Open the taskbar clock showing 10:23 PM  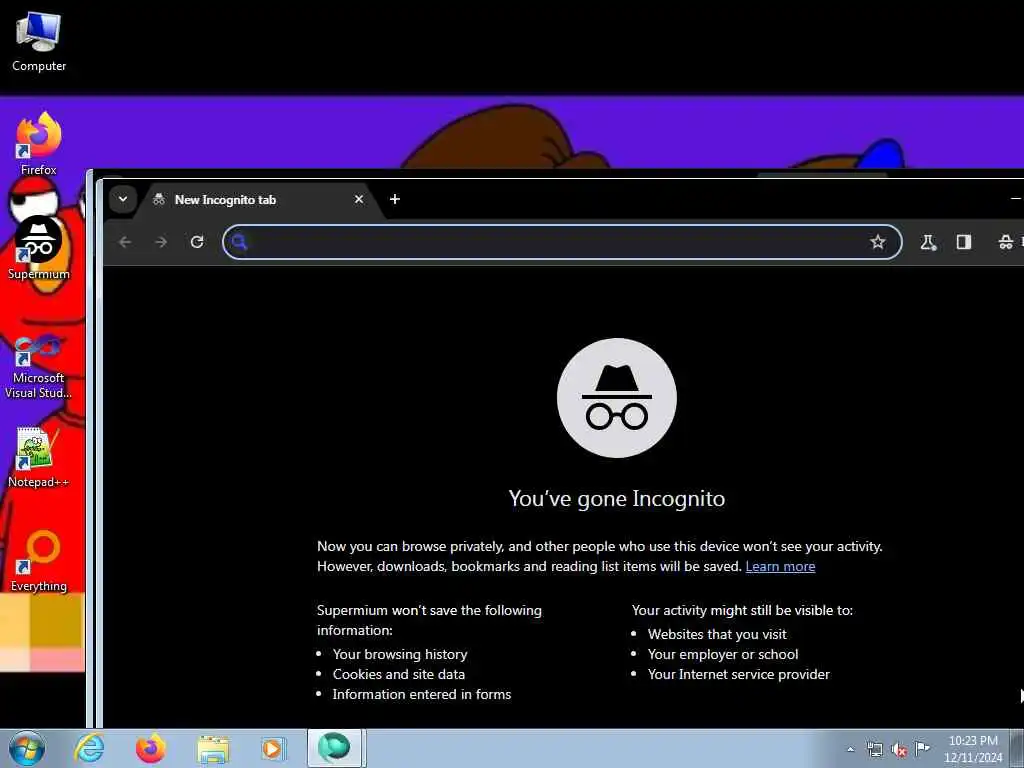coord(972,748)
